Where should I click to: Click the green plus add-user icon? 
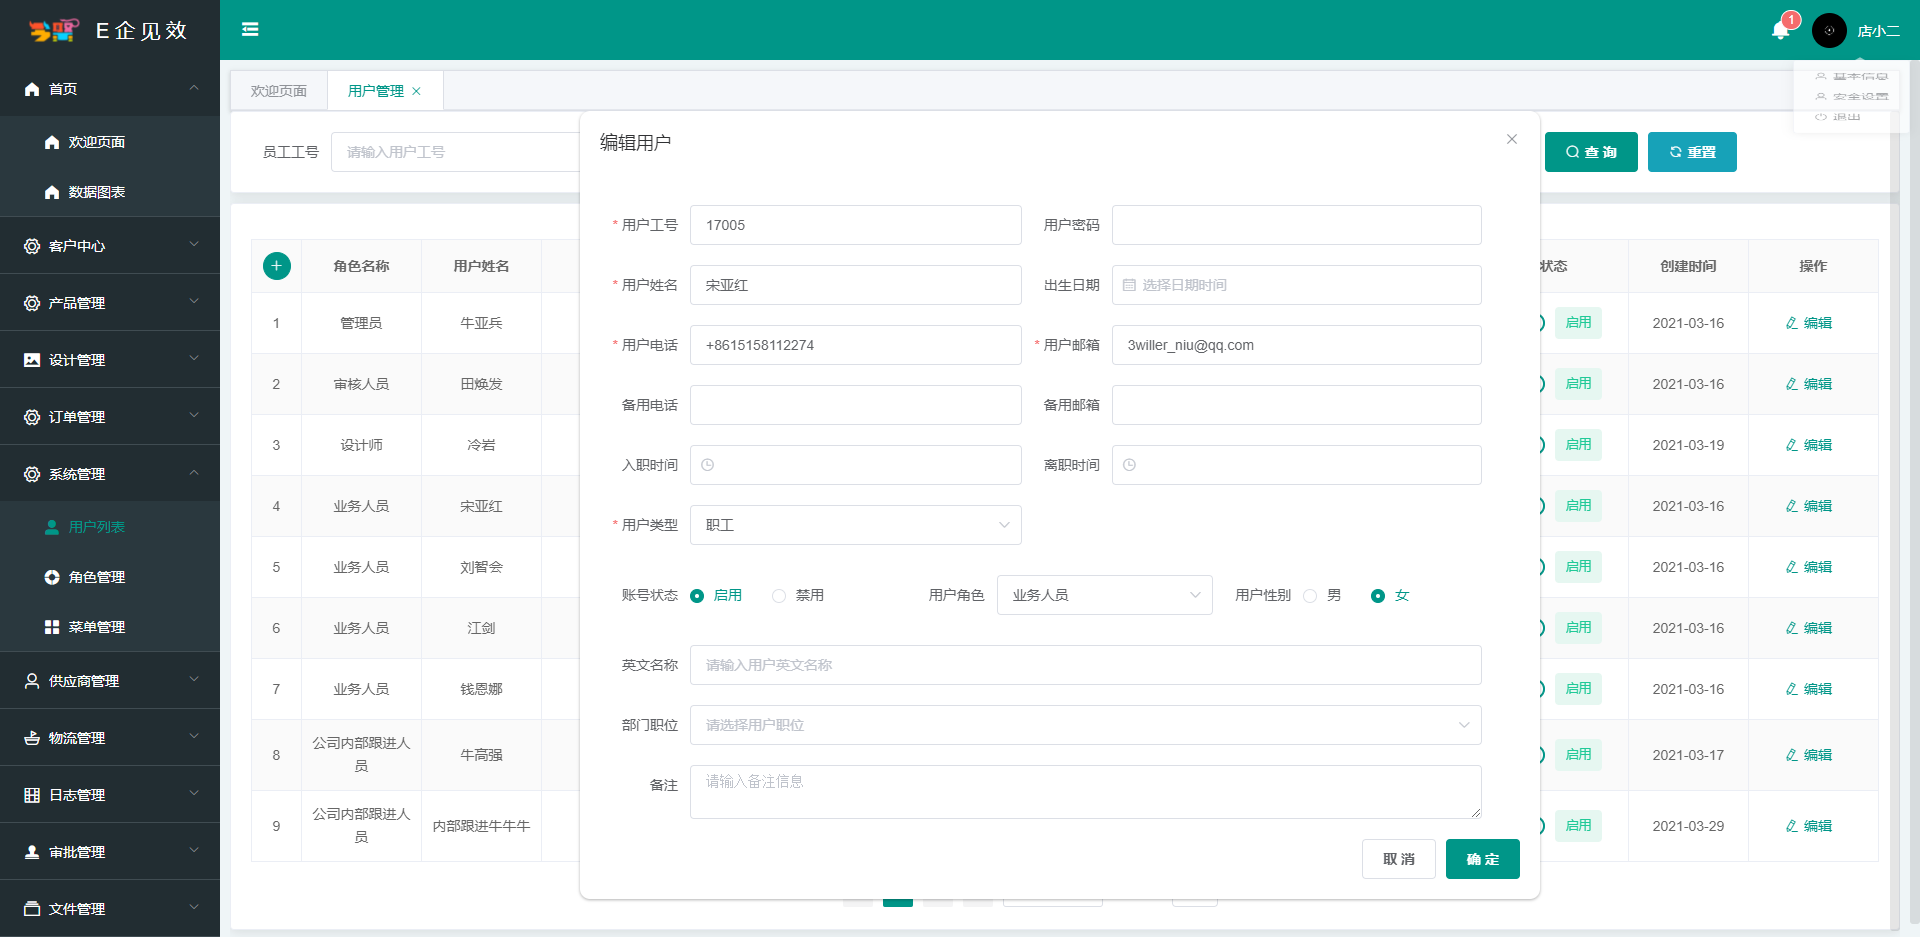pyautogui.click(x=277, y=266)
